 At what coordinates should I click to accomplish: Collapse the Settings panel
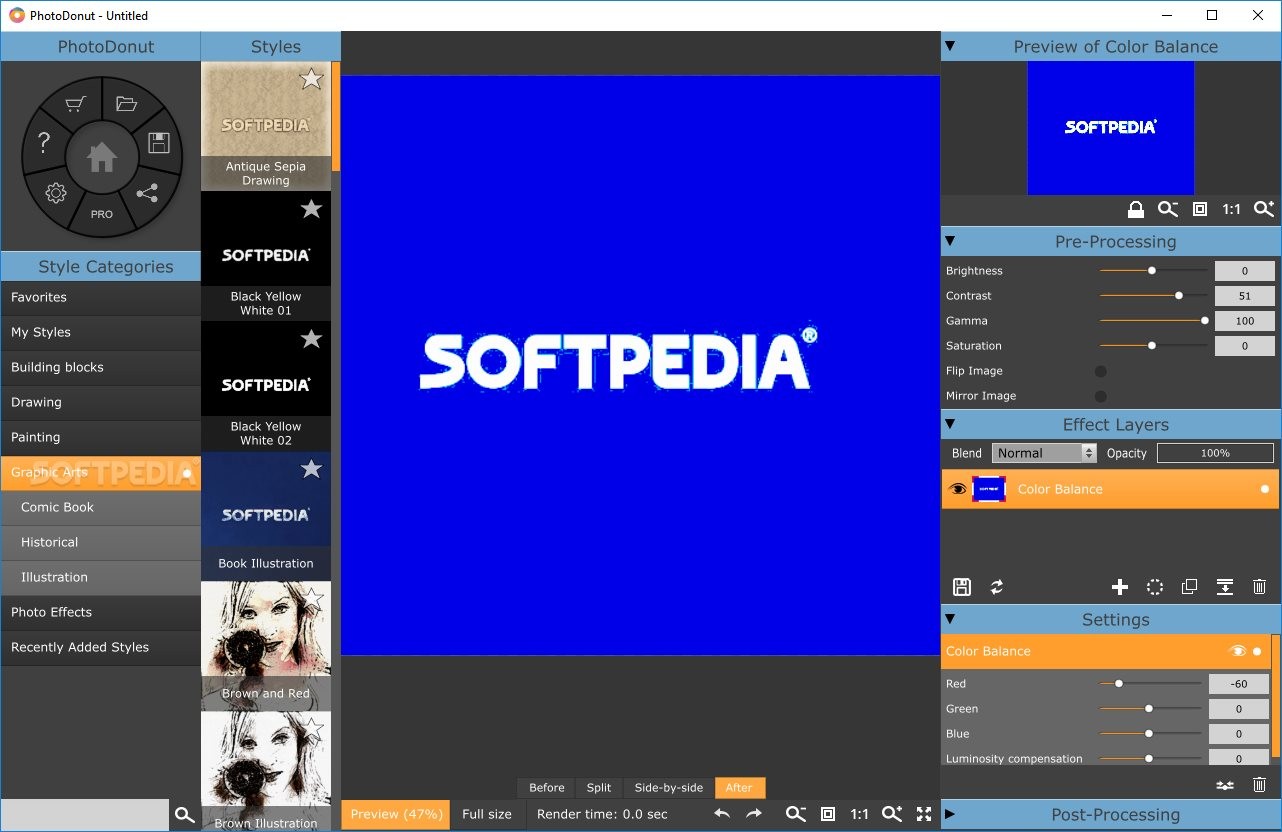[x=950, y=619]
